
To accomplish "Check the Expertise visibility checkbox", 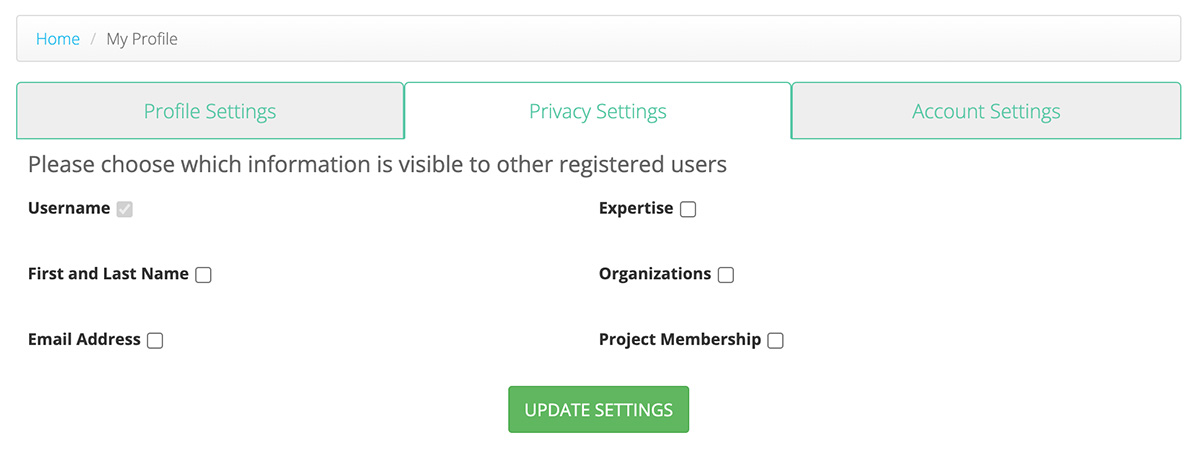I will [x=688, y=209].
